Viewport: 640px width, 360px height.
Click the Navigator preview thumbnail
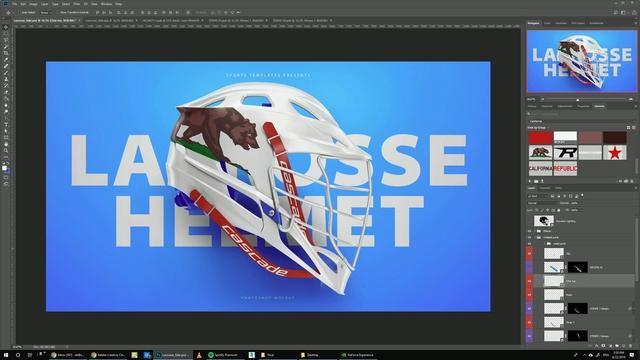582,61
